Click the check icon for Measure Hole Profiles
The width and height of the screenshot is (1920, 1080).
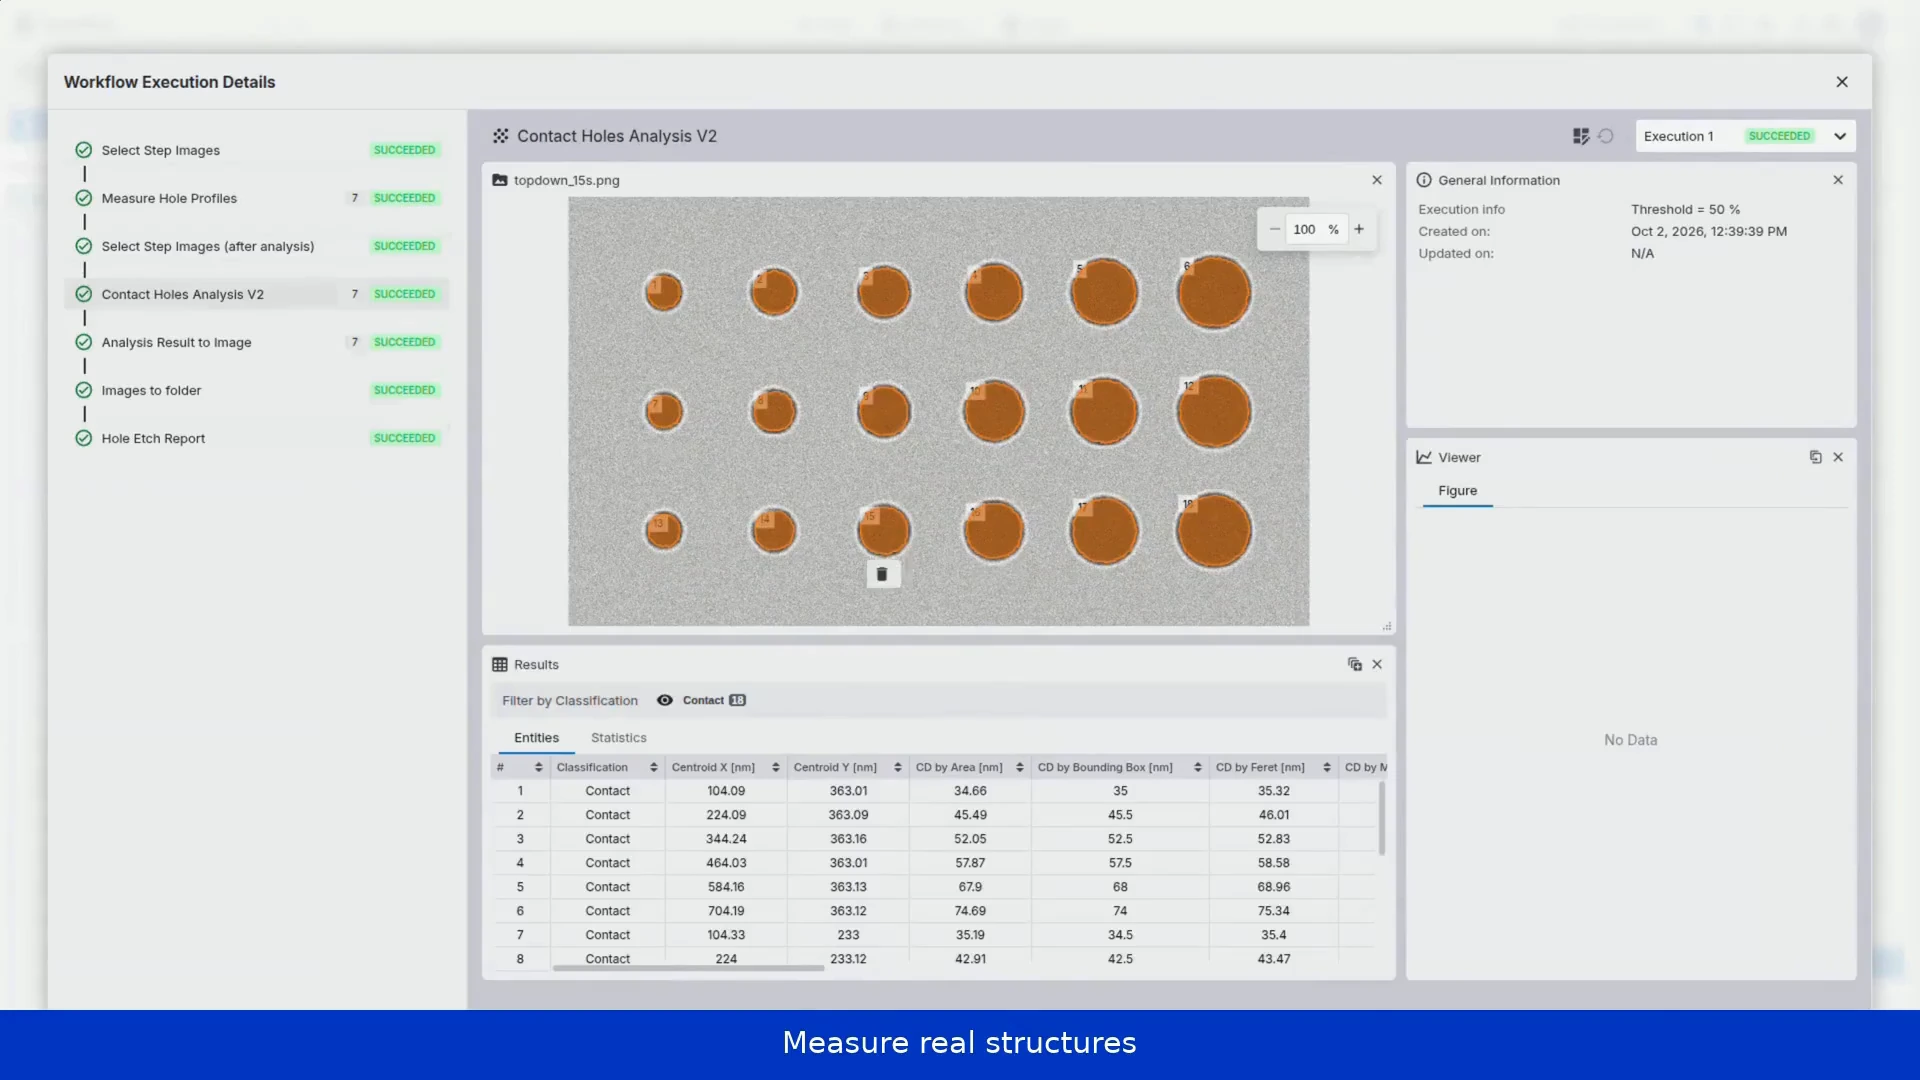84,198
